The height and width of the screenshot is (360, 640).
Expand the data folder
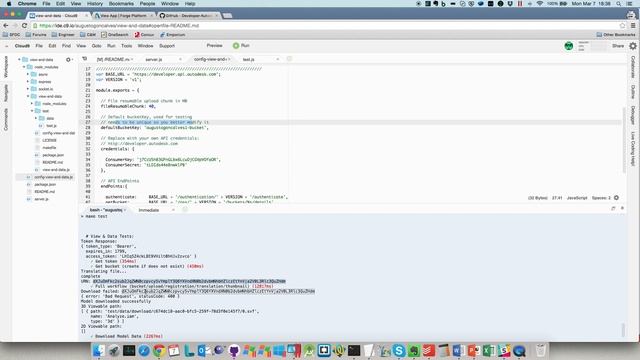click(x=36, y=118)
